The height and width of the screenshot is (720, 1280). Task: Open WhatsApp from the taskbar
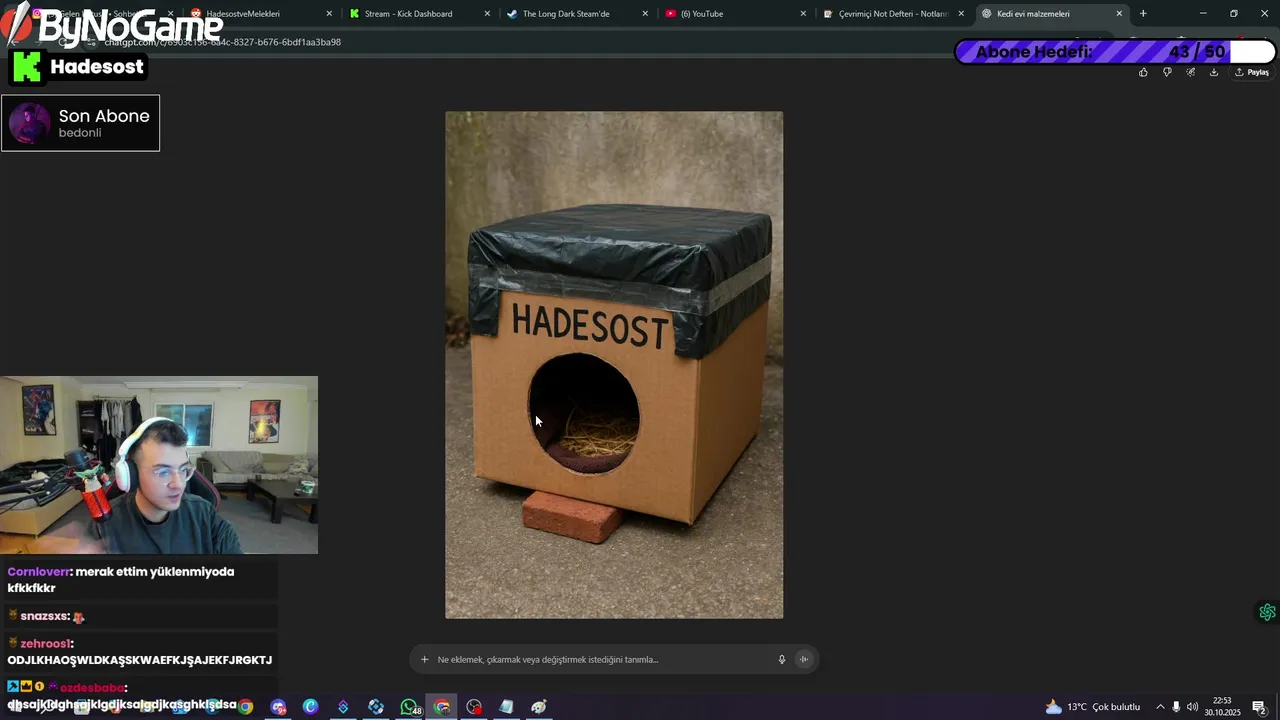tap(409, 707)
